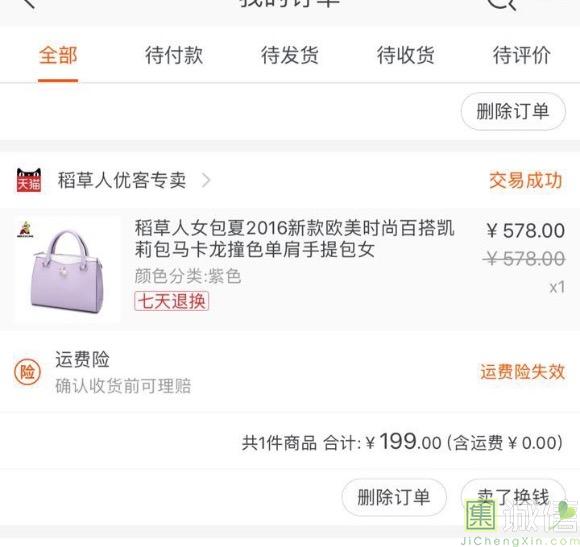Click the Tmall cat logo icon
Screen dimensions: 580x547
(29, 180)
